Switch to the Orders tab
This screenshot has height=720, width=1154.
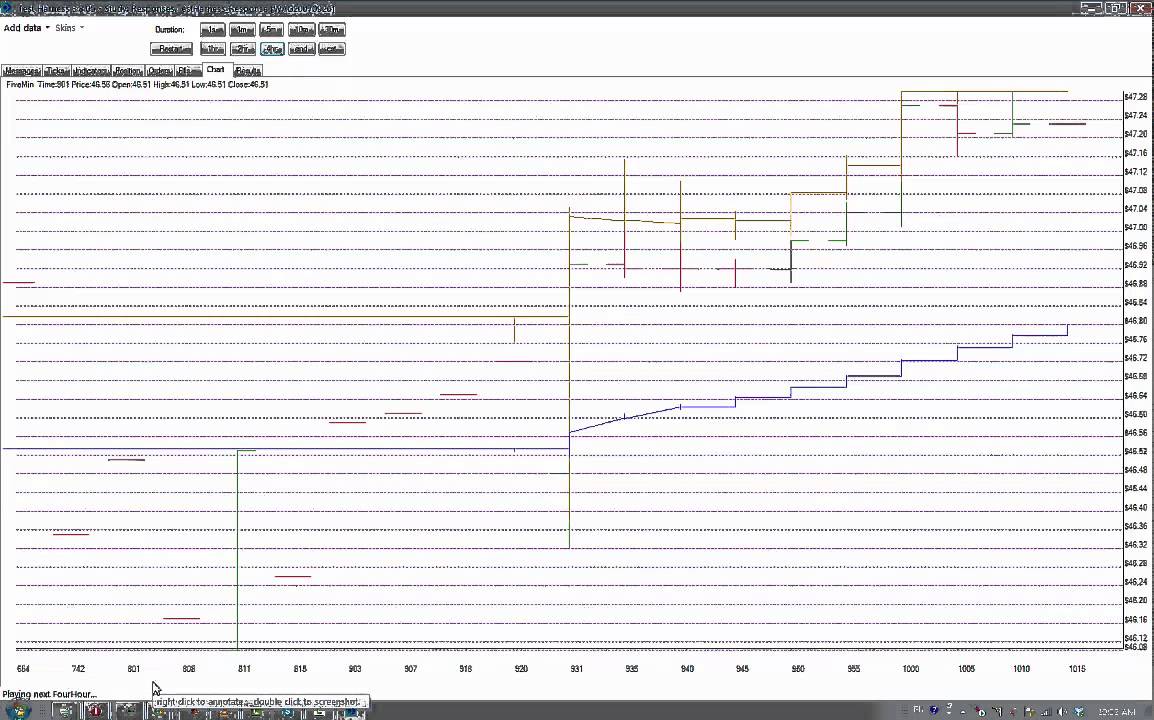tap(160, 71)
